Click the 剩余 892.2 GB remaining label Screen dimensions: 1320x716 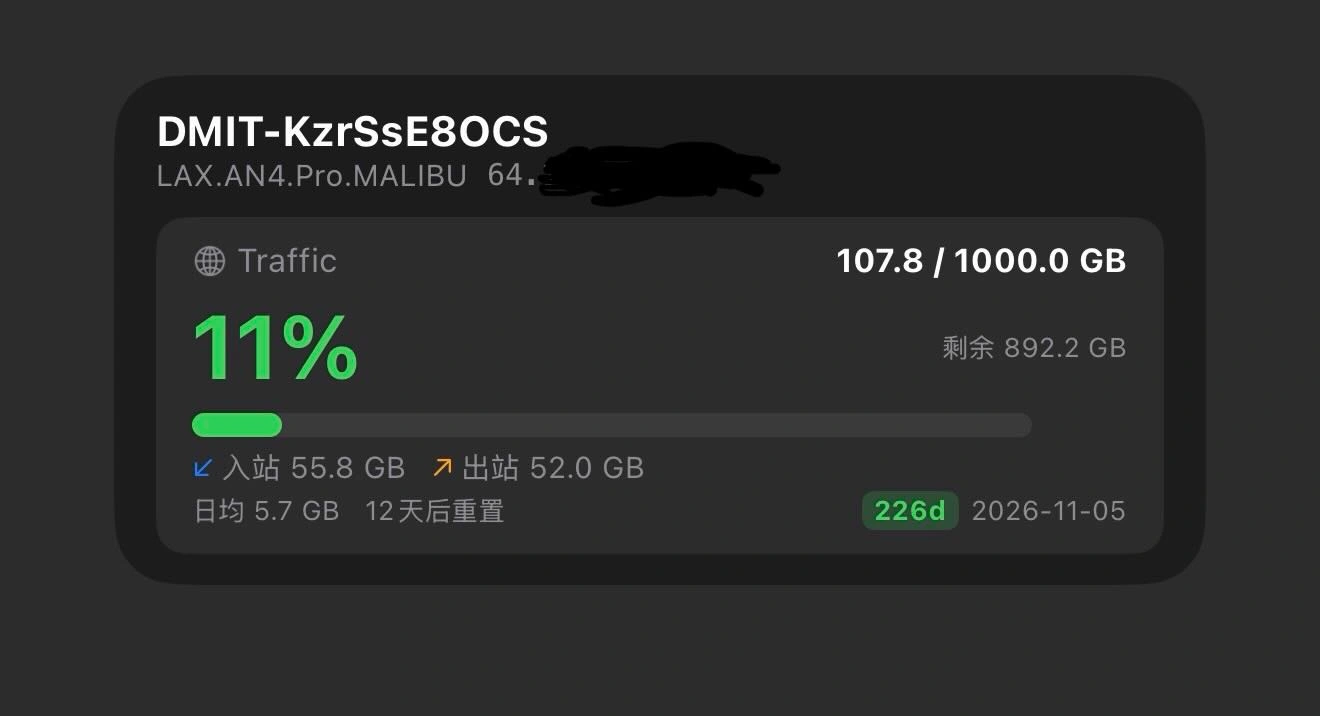(1034, 347)
